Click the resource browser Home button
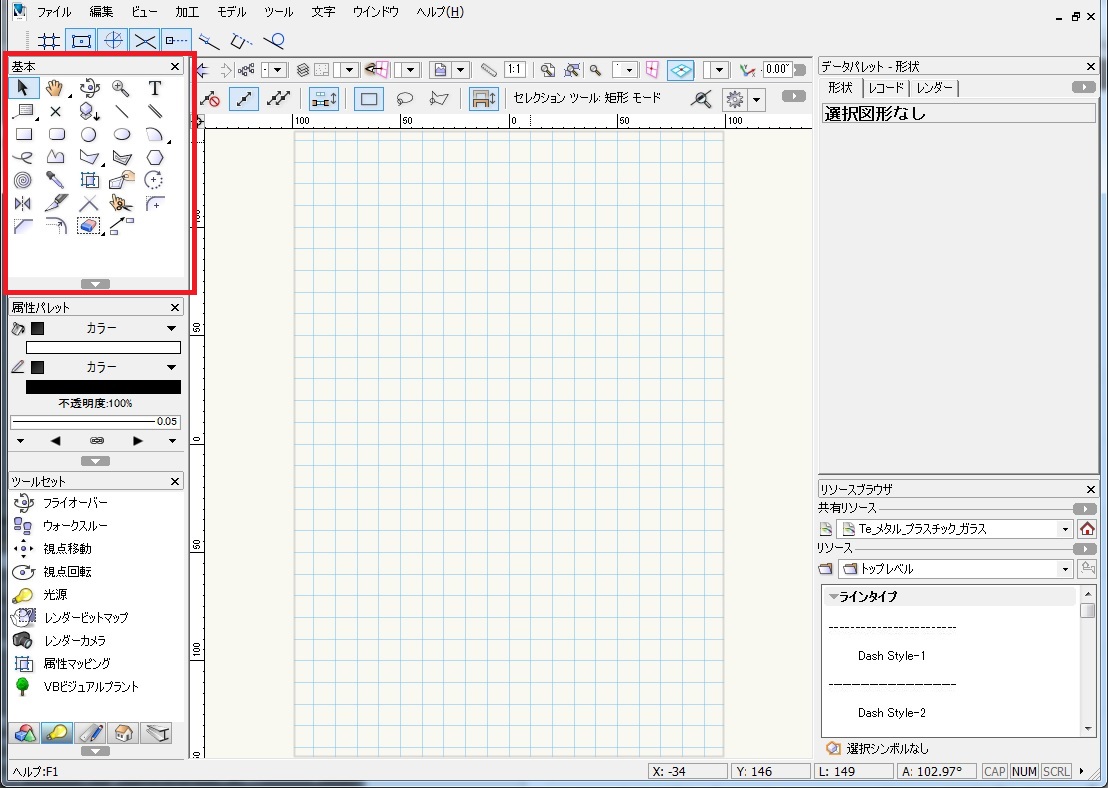Image resolution: width=1108 pixels, height=789 pixels. click(x=1087, y=529)
